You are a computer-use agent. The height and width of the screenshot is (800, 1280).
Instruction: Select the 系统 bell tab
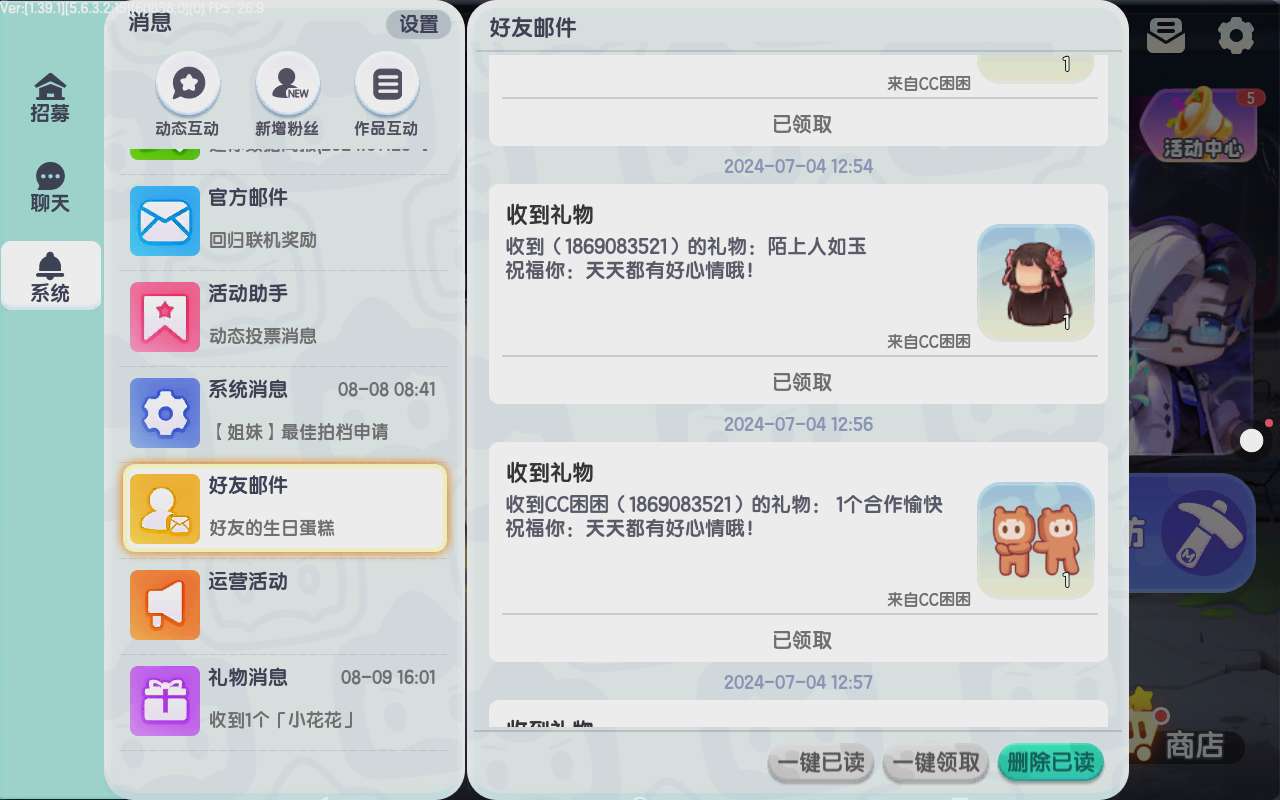50,276
